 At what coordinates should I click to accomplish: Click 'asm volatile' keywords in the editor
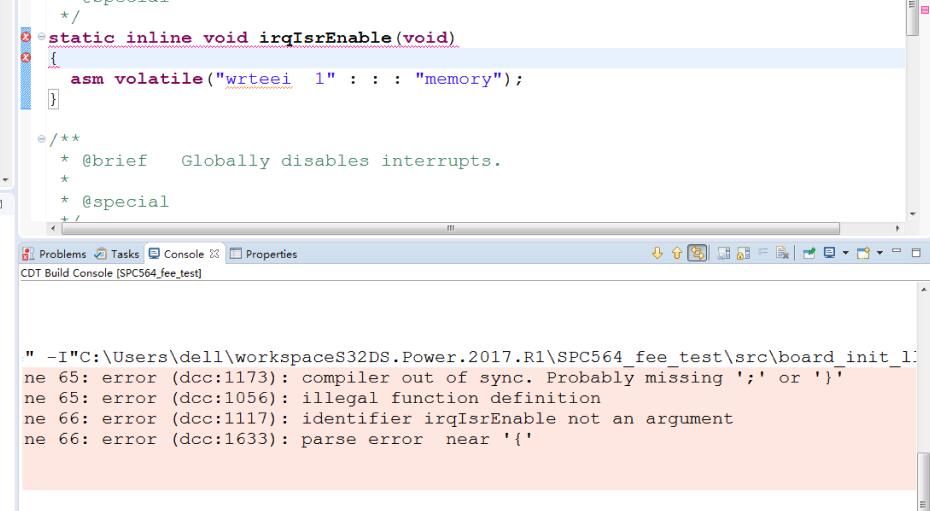pyautogui.click(x=136, y=79)
